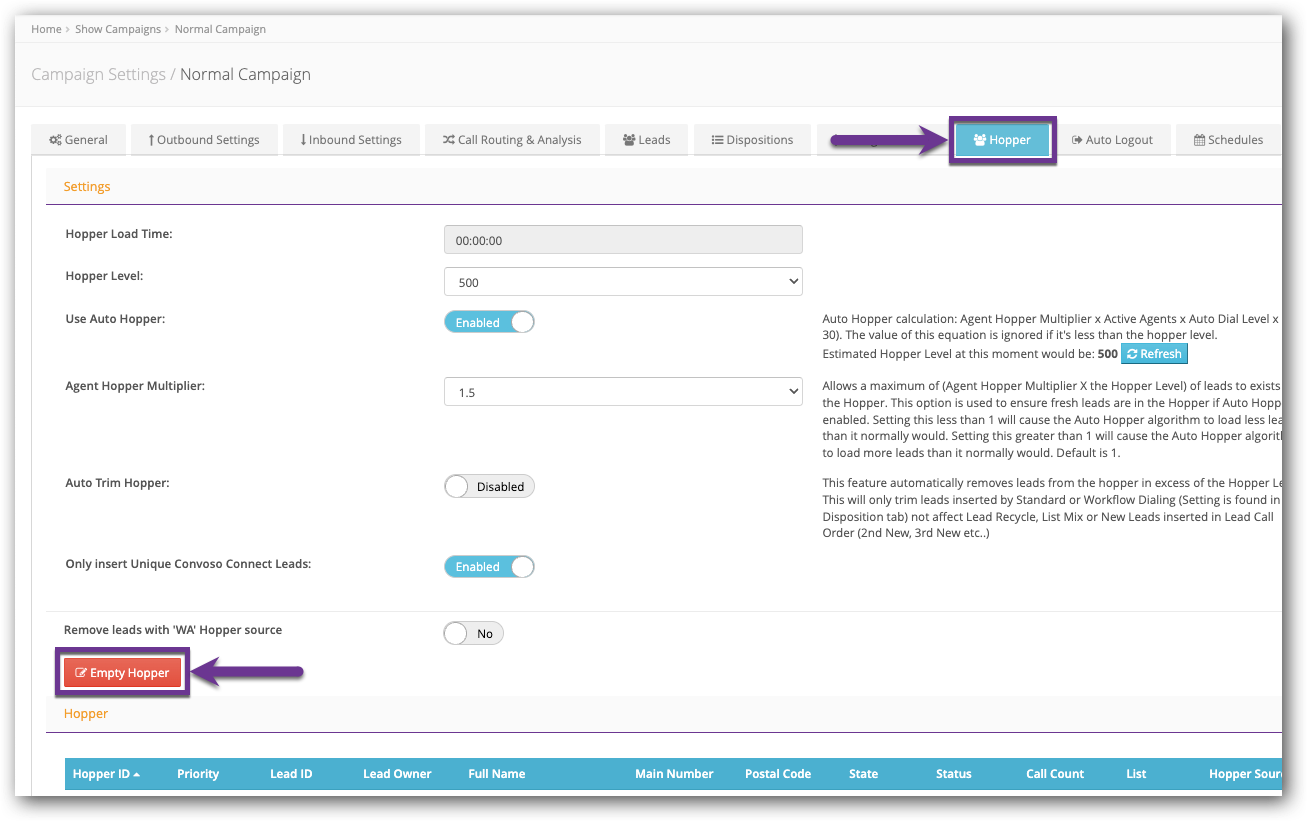1307x821 pixels.
Task: Switch to the General tab
Action: (x=79, y=140)
